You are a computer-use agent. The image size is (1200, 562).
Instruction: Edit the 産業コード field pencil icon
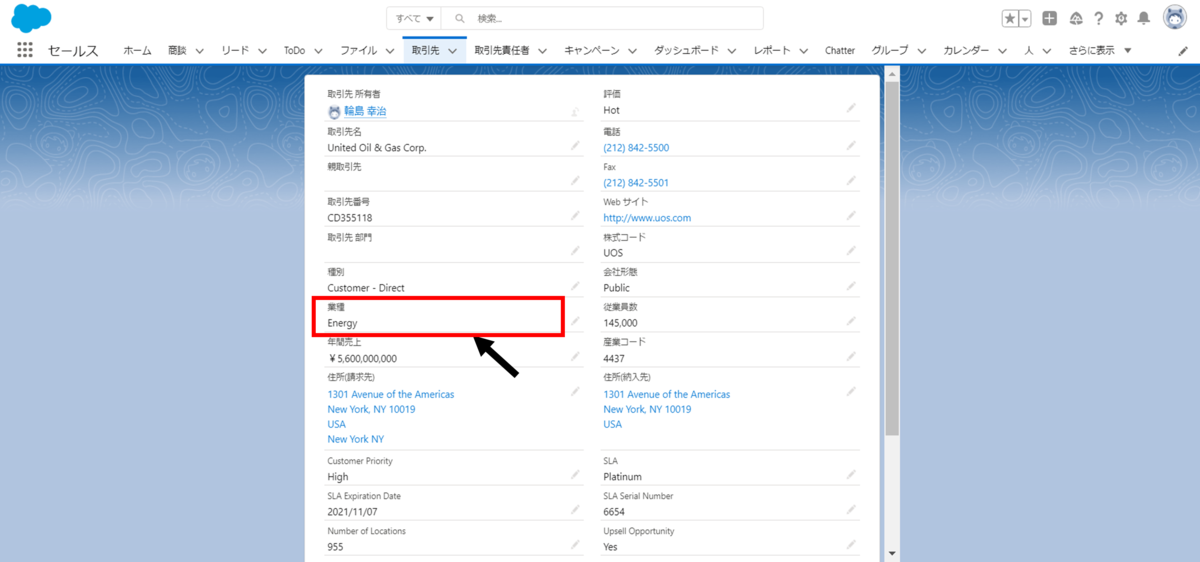coord(851,356)
